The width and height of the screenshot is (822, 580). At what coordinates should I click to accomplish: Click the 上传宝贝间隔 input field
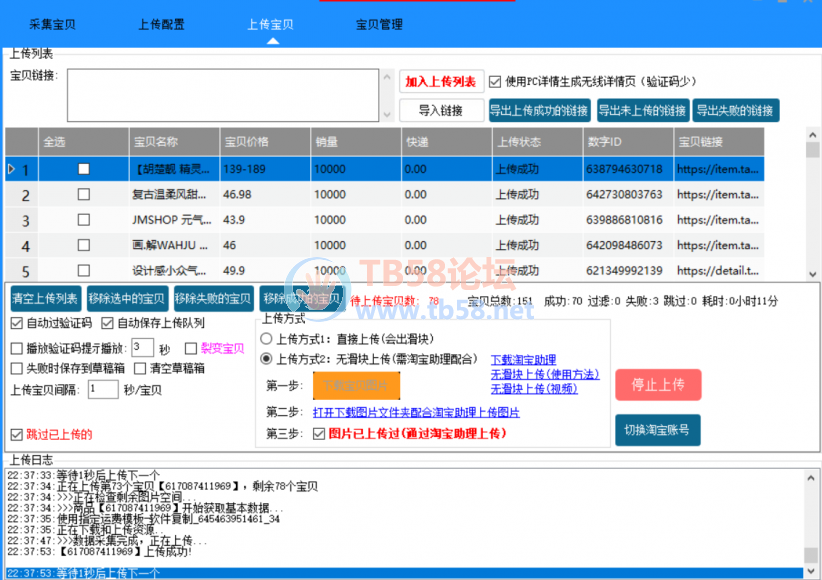(x=103, y=389)
